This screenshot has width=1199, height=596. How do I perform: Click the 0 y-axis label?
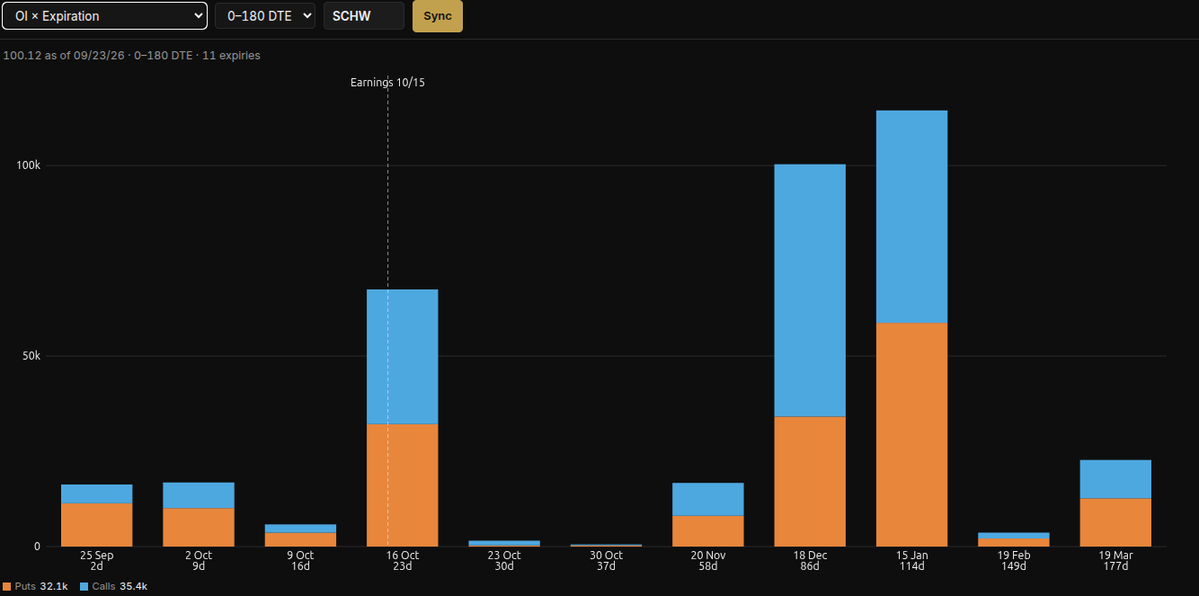(x=35, y=546)
